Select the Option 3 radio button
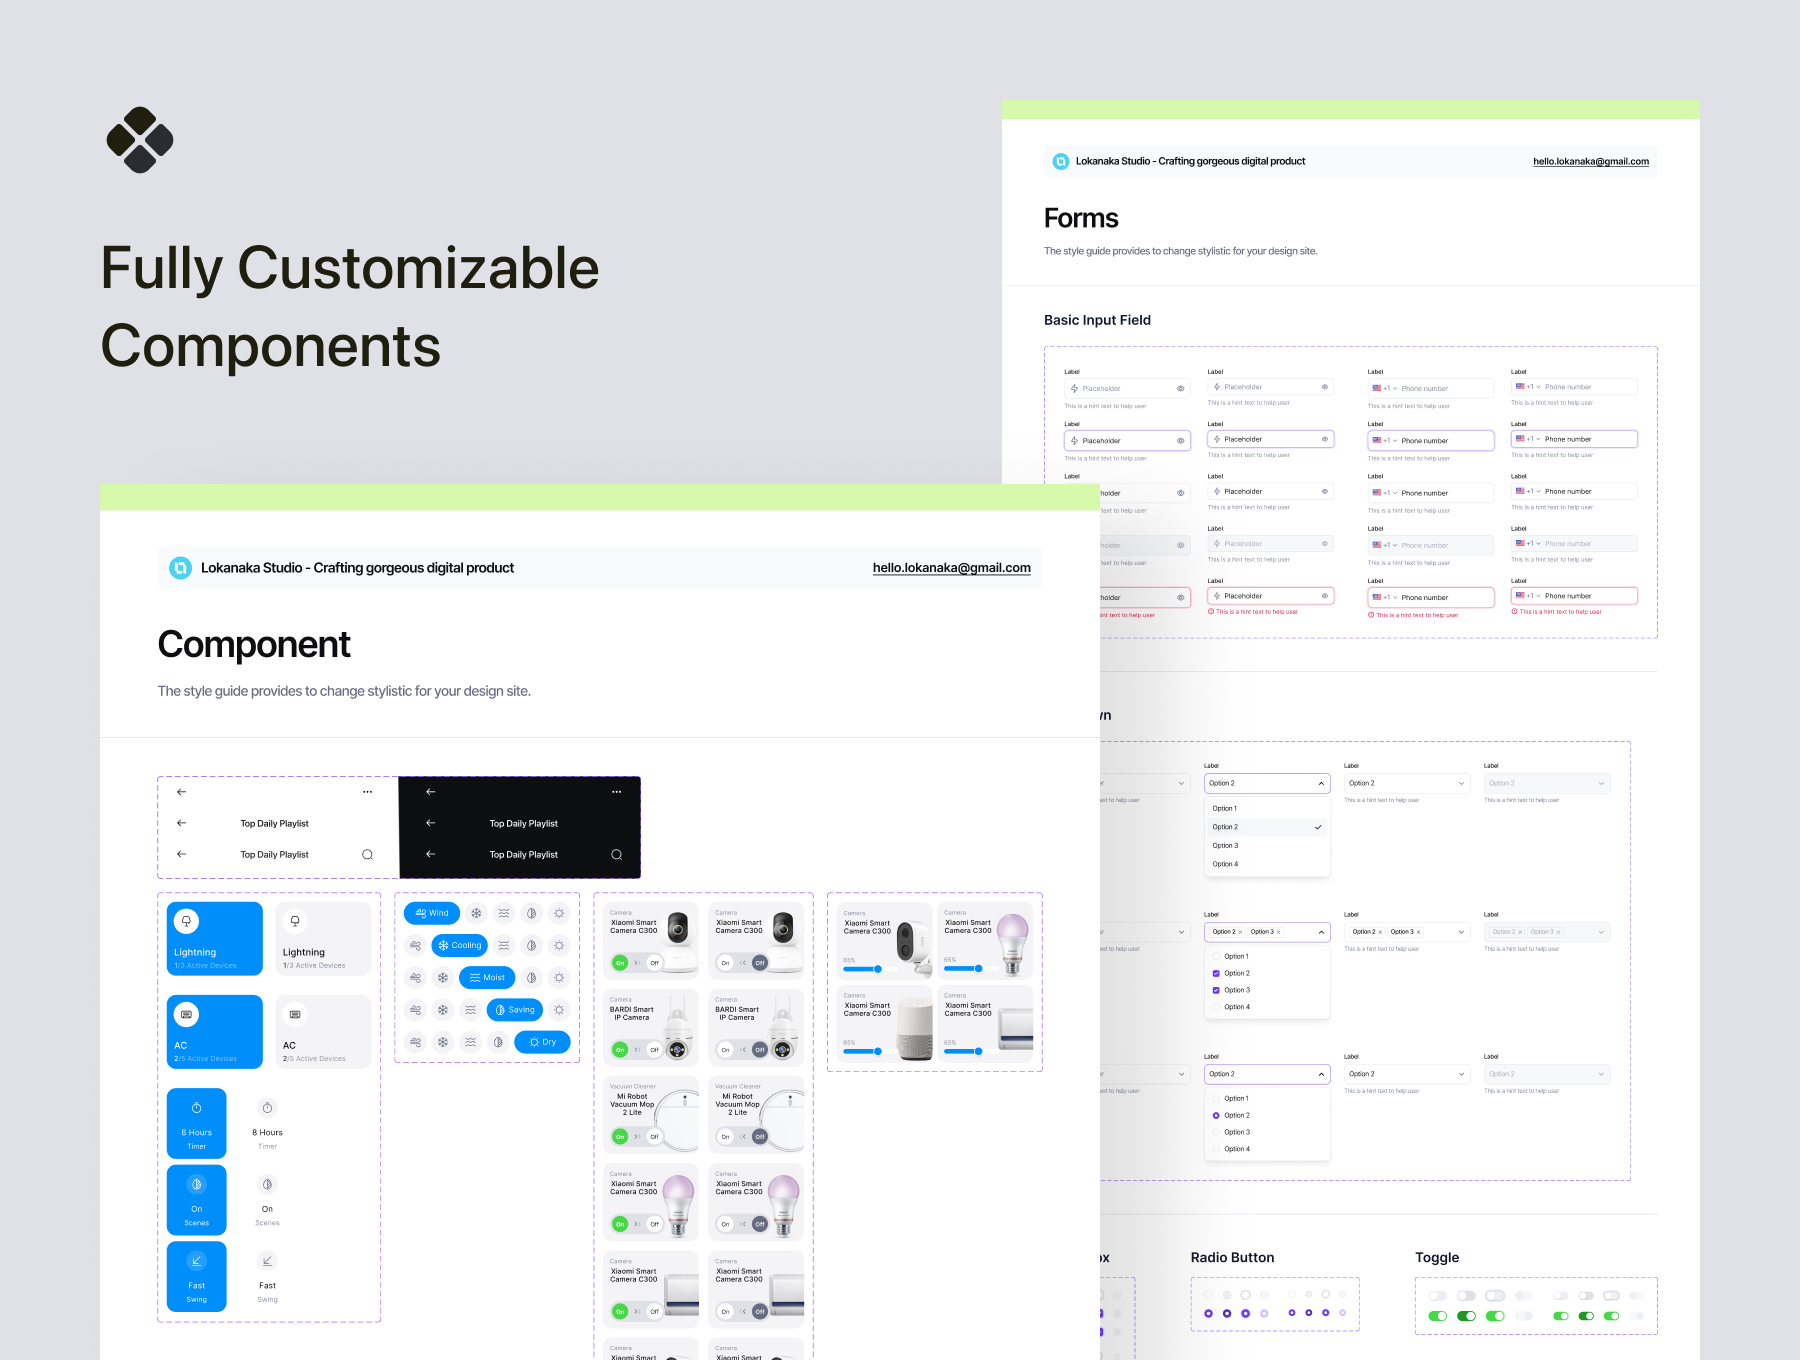Viewport: 1800px width, 1360px height. tap(1217, 1132)
